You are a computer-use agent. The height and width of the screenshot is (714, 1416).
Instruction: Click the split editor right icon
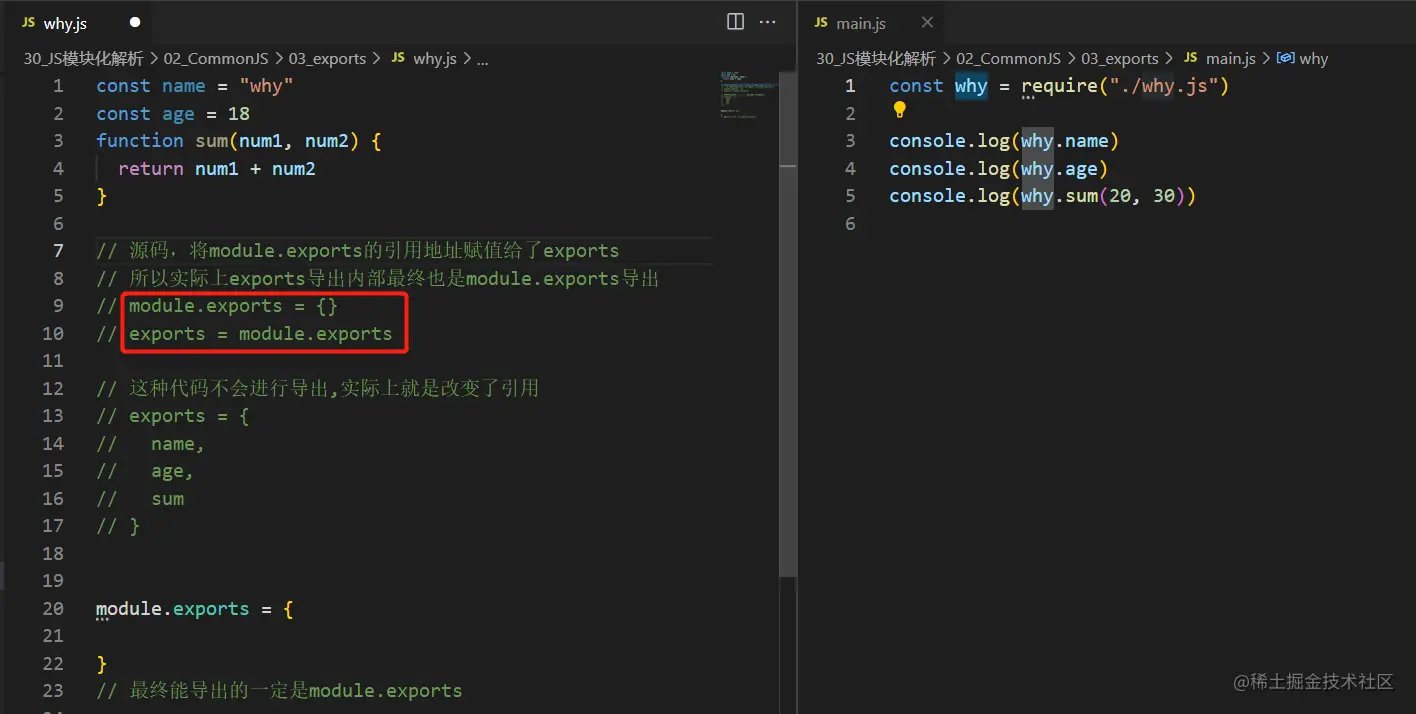coord(735,22)
